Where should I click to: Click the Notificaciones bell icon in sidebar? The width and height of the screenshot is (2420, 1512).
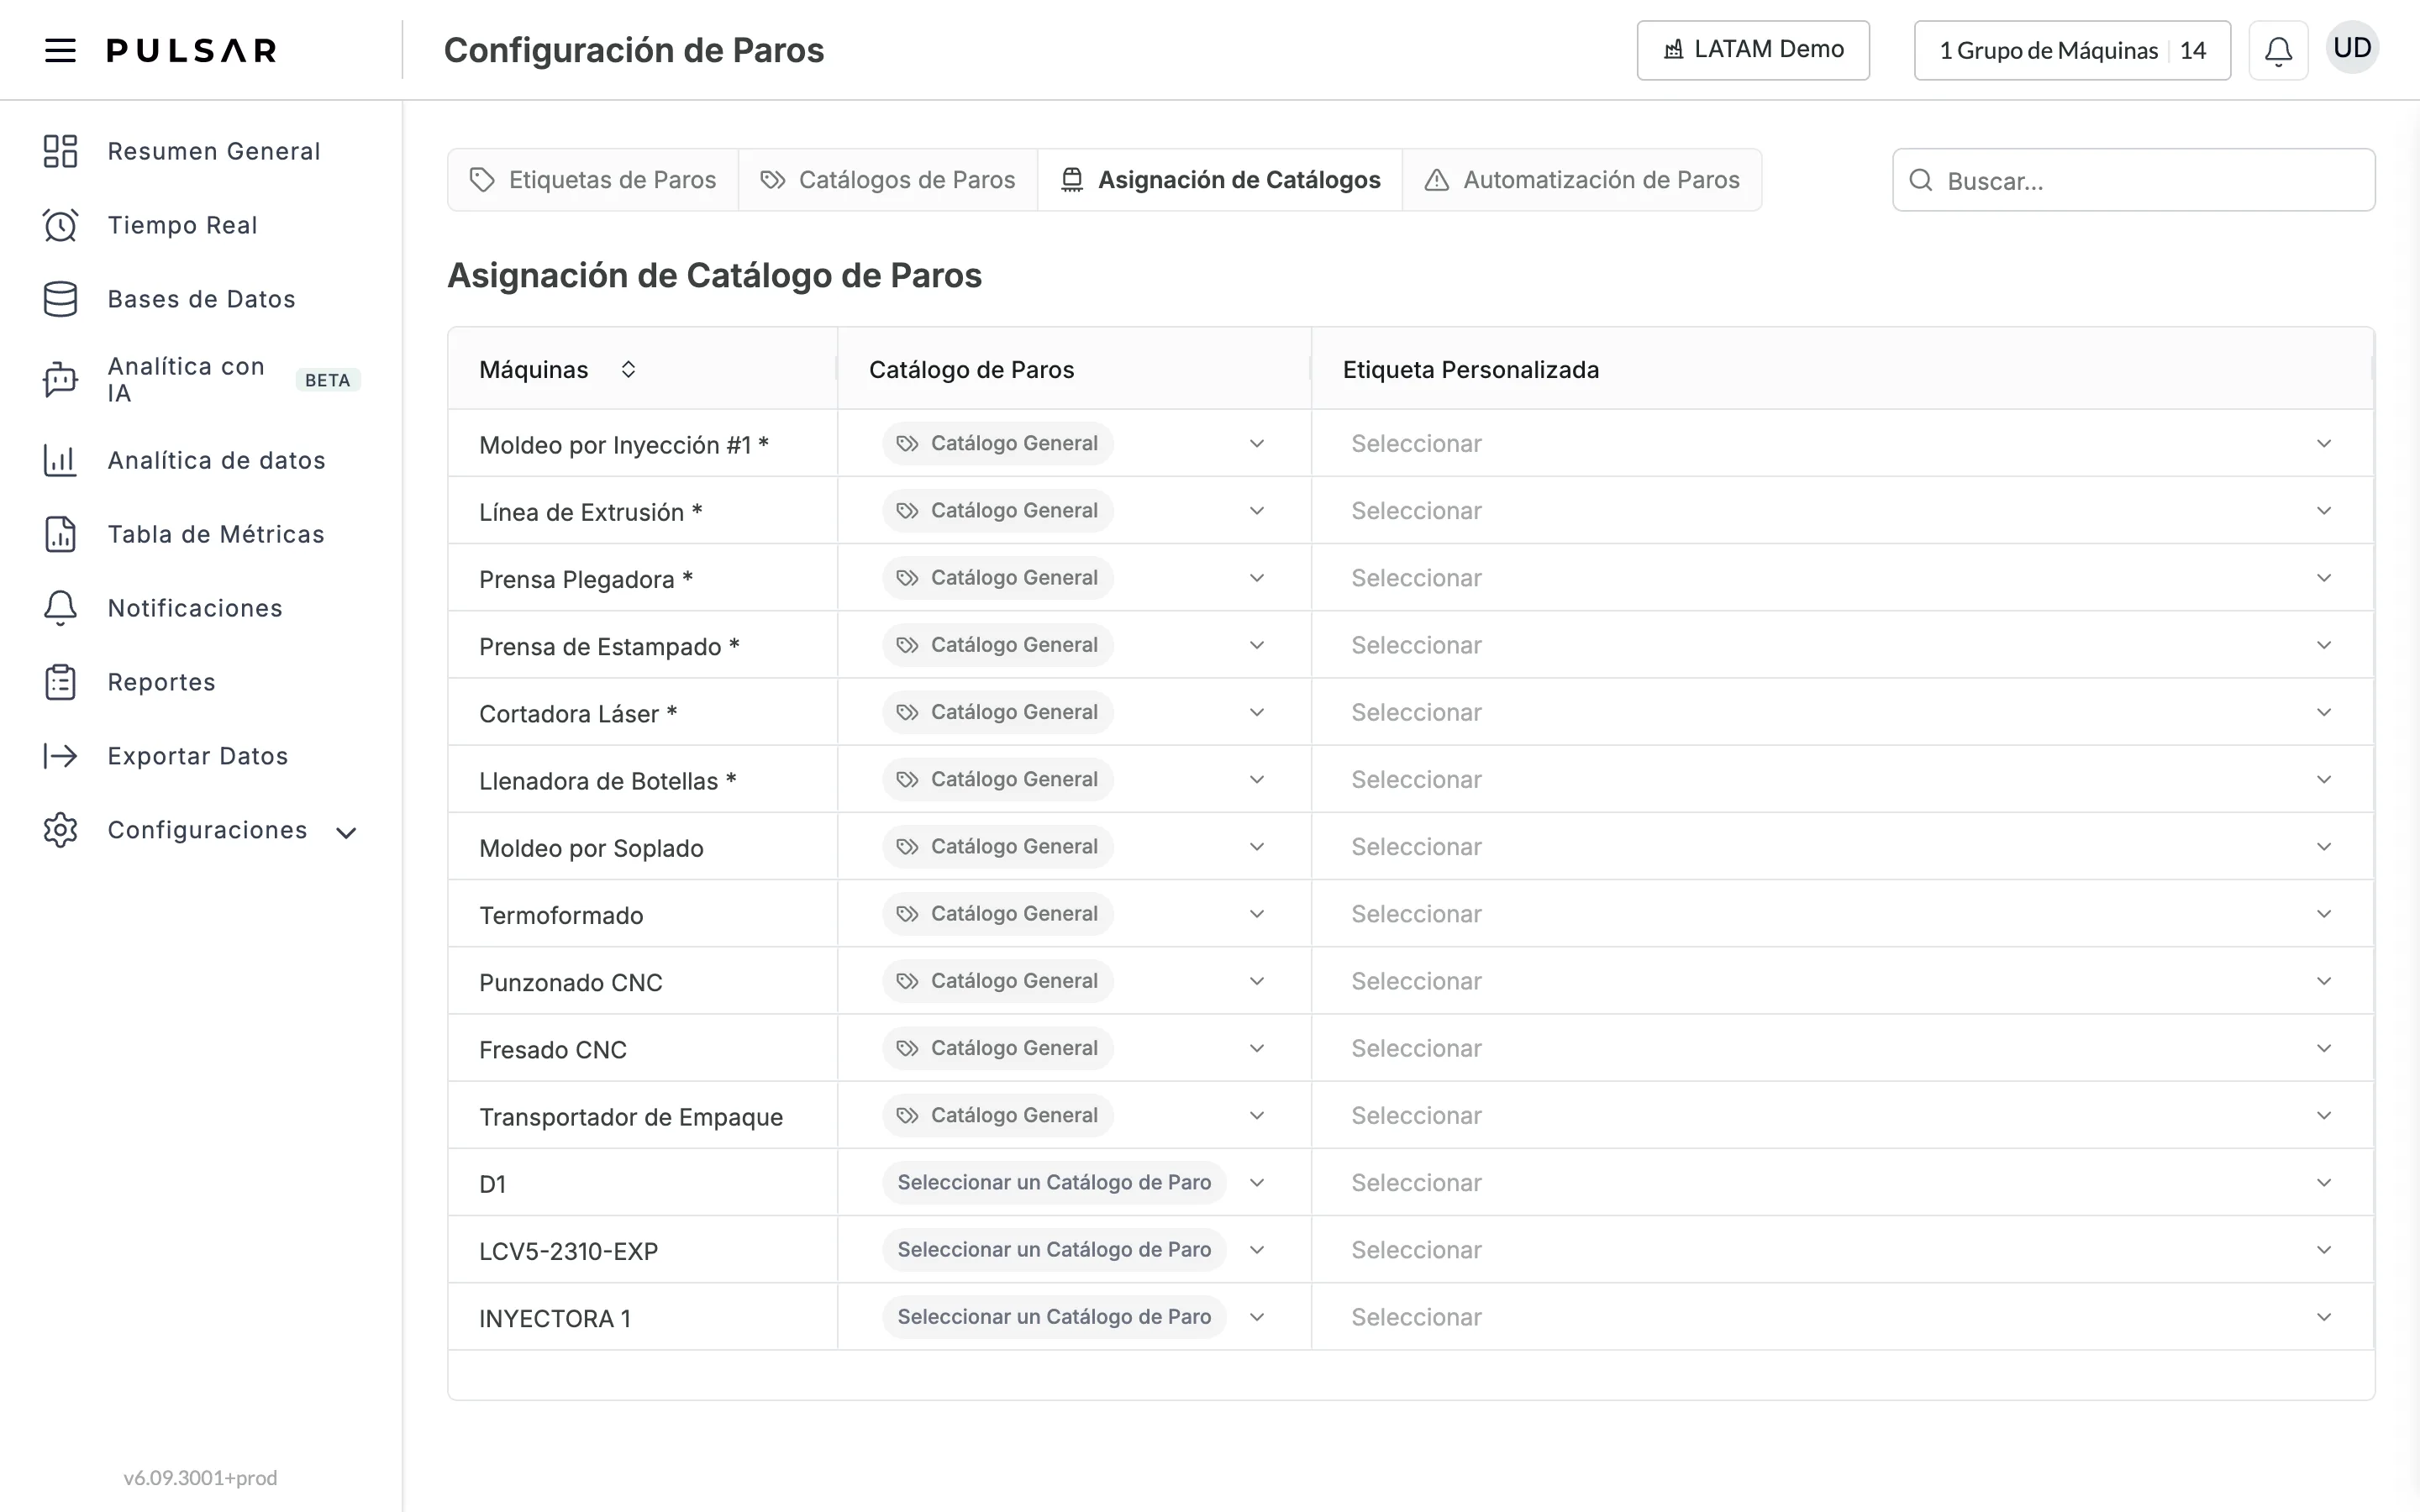(60, 608)
